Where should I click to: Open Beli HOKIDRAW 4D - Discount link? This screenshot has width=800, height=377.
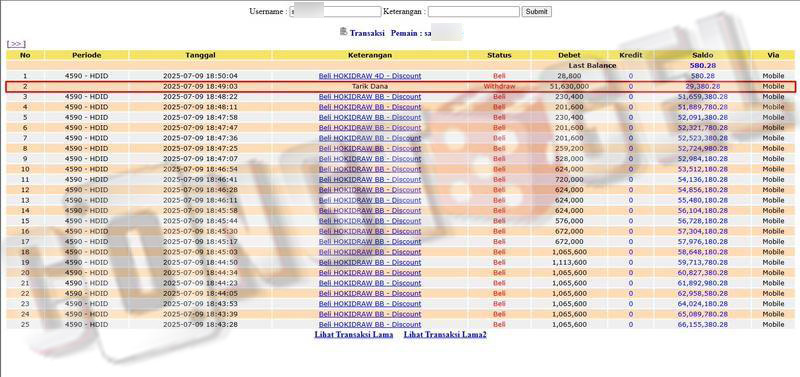(370, 76)
